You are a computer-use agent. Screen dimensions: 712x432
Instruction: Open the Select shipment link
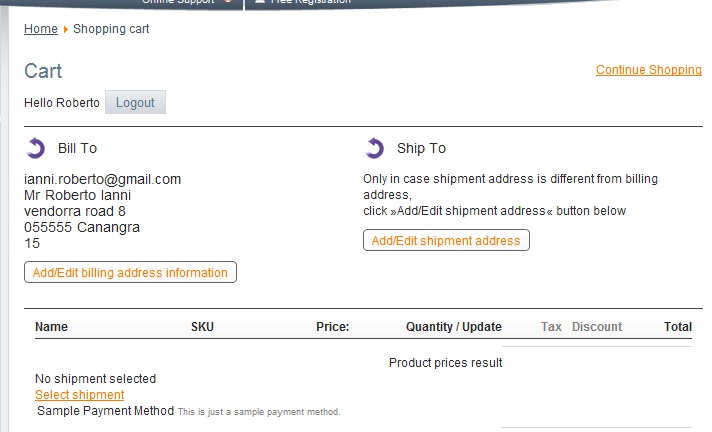point(79,395)
